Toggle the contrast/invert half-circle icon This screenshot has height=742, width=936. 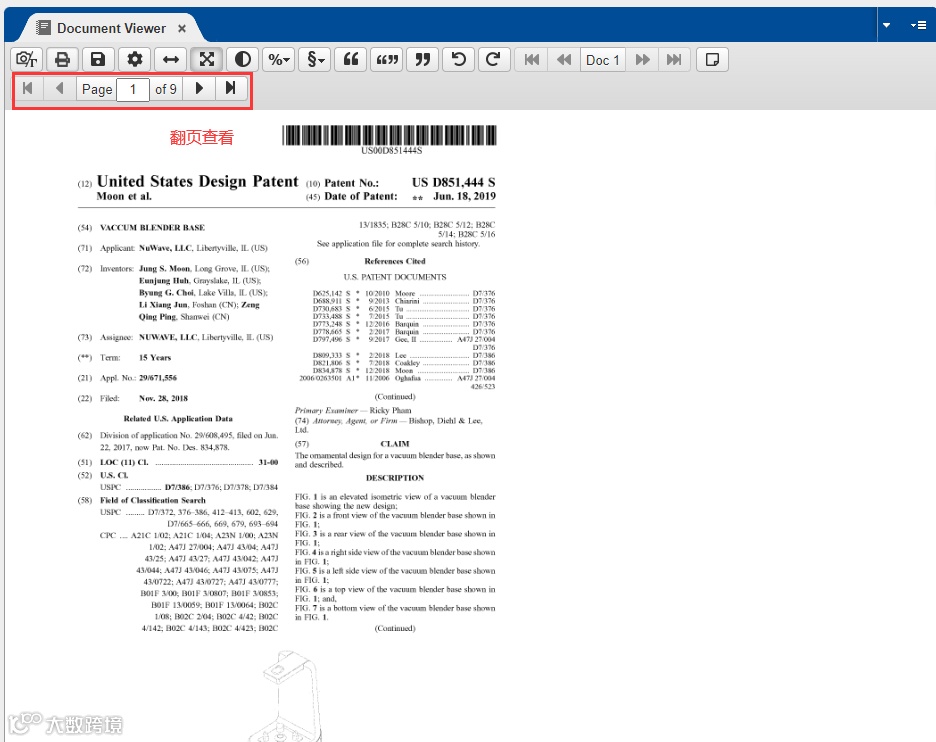coord(243,60)
